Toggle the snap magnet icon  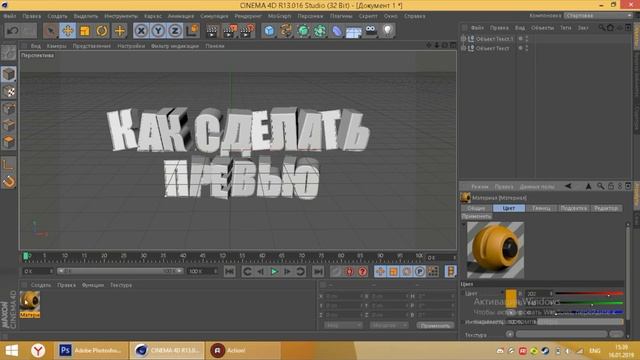pyautogui.click(x=9, y=181)
